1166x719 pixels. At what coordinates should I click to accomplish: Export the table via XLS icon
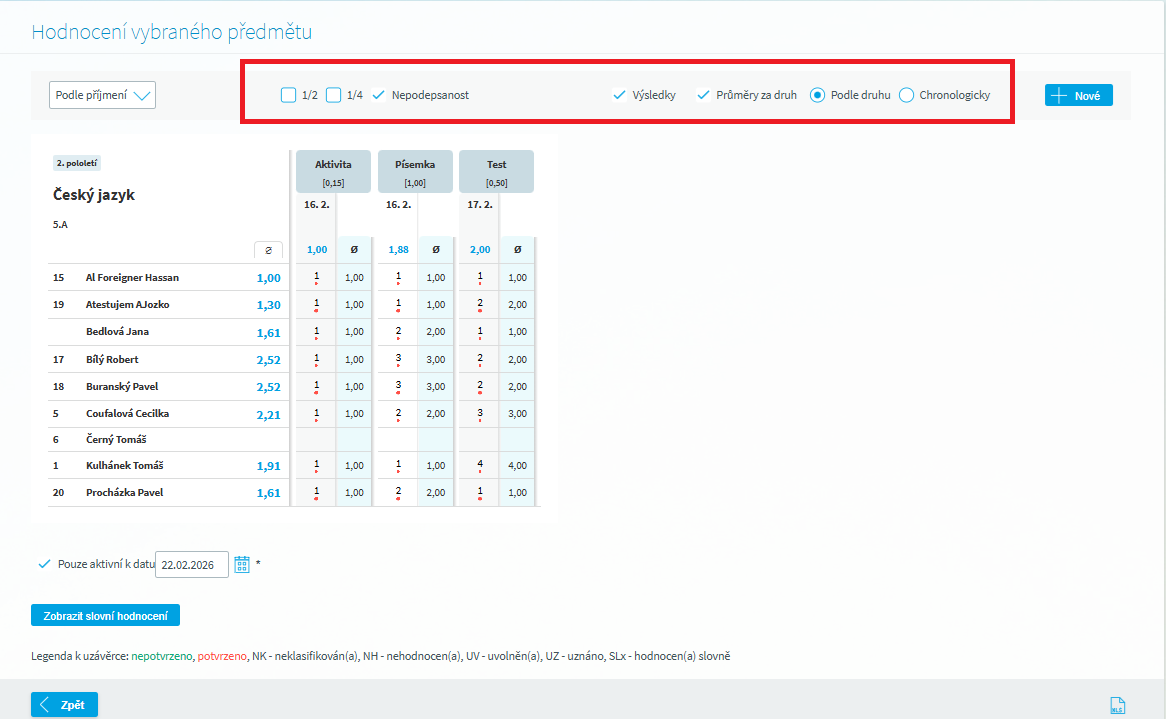pyautogui.click(x=1117, y=706)
